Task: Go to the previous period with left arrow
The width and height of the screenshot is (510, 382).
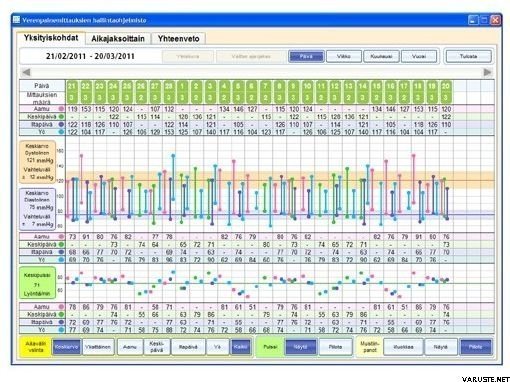Action: click(x=26, y=72)
